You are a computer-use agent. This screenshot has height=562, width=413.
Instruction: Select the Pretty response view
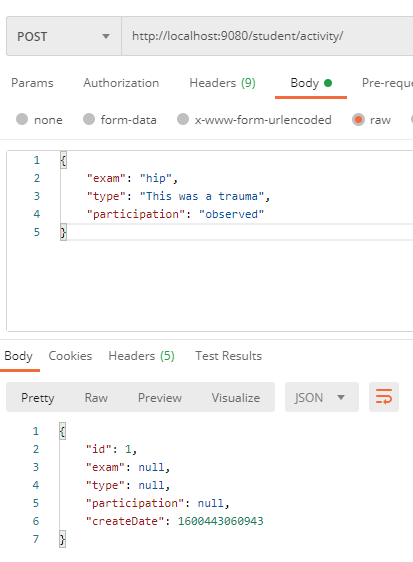click(x=38, y=397)
